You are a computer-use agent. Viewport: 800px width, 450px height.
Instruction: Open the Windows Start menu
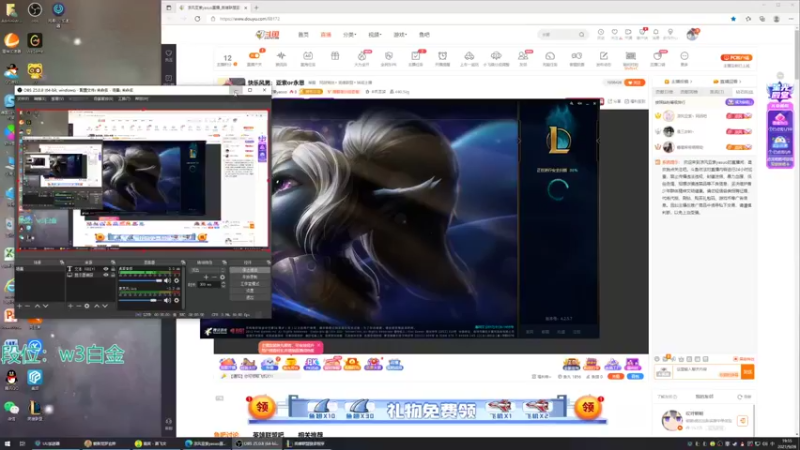coord(7,444)
